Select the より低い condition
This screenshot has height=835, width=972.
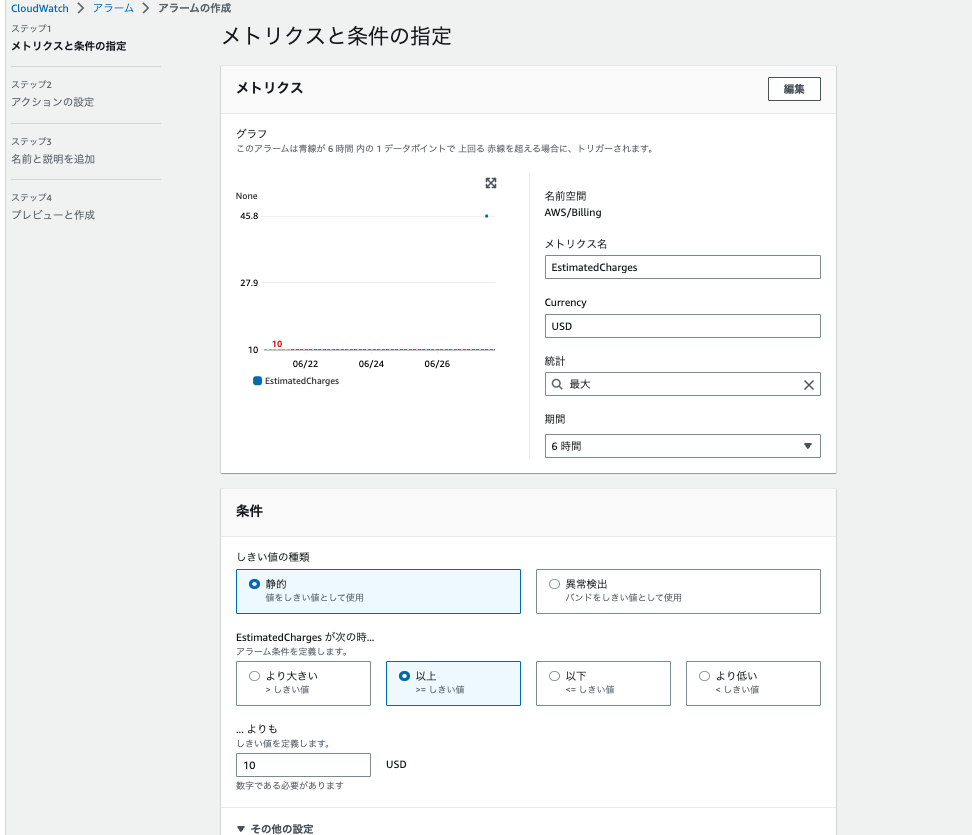[x=704, y=675]
